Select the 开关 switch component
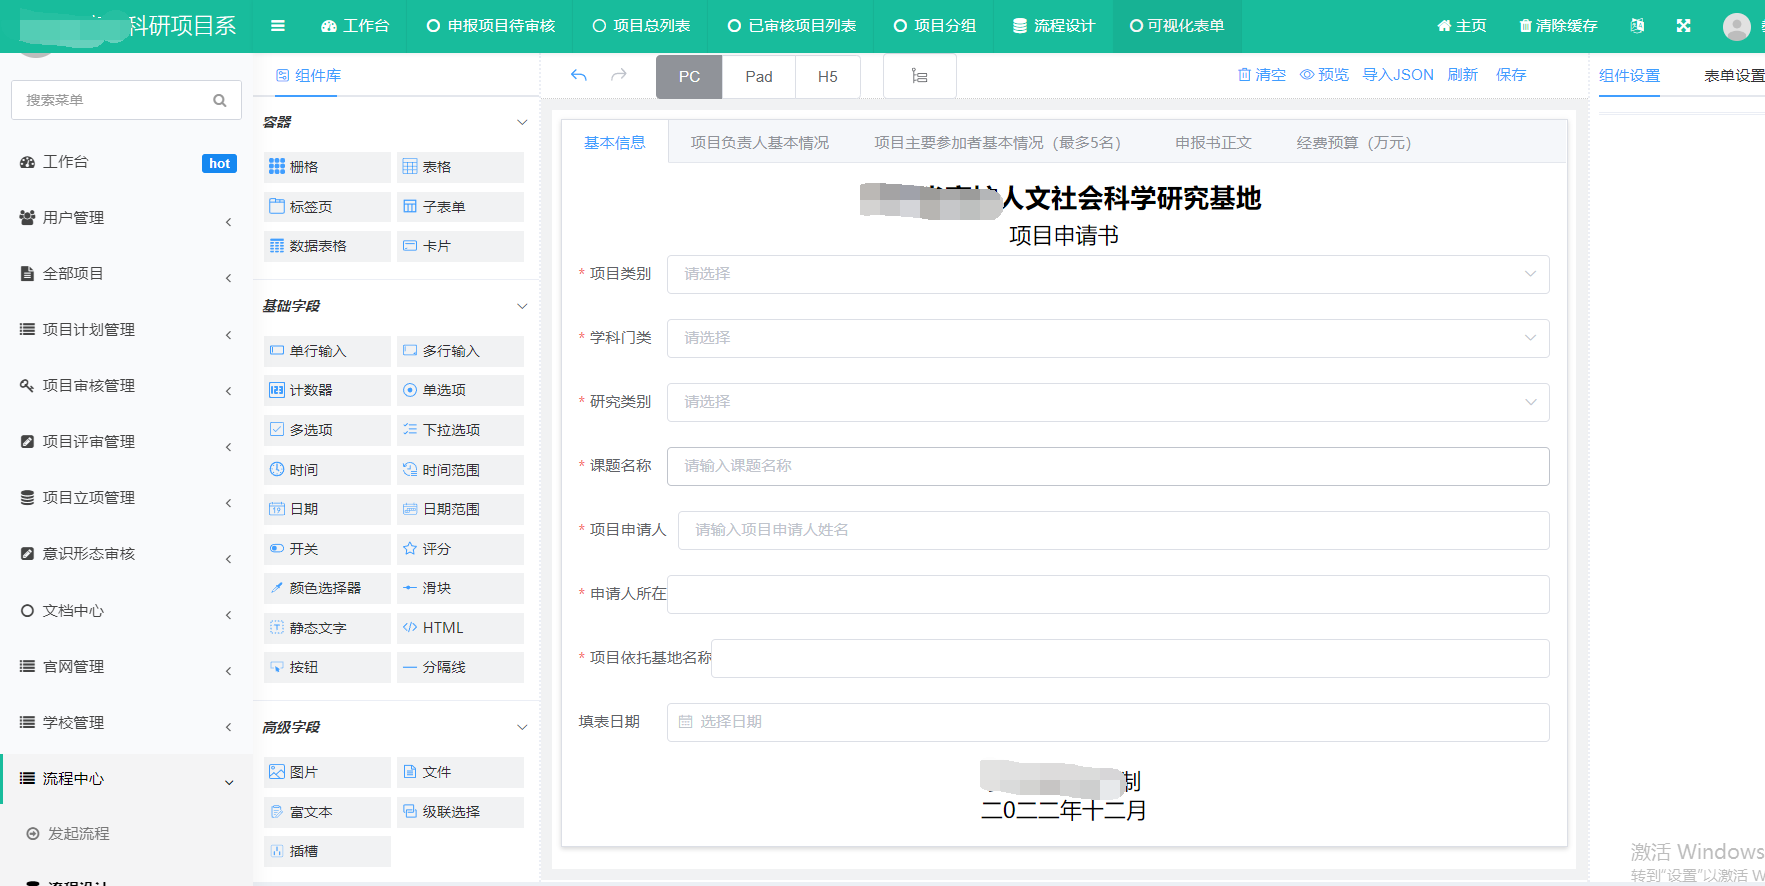Viewport: 1765px width, 886px height. [327, 549]
